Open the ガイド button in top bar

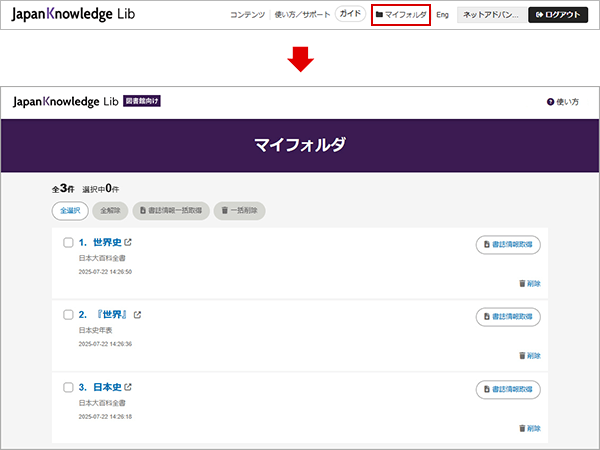pos(350,15)
